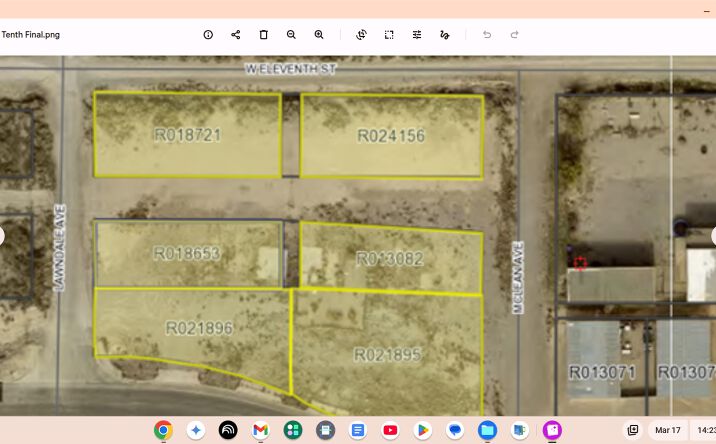Open quick settings from the clock
Screen dimensions: 716x444
click(704, 430)
